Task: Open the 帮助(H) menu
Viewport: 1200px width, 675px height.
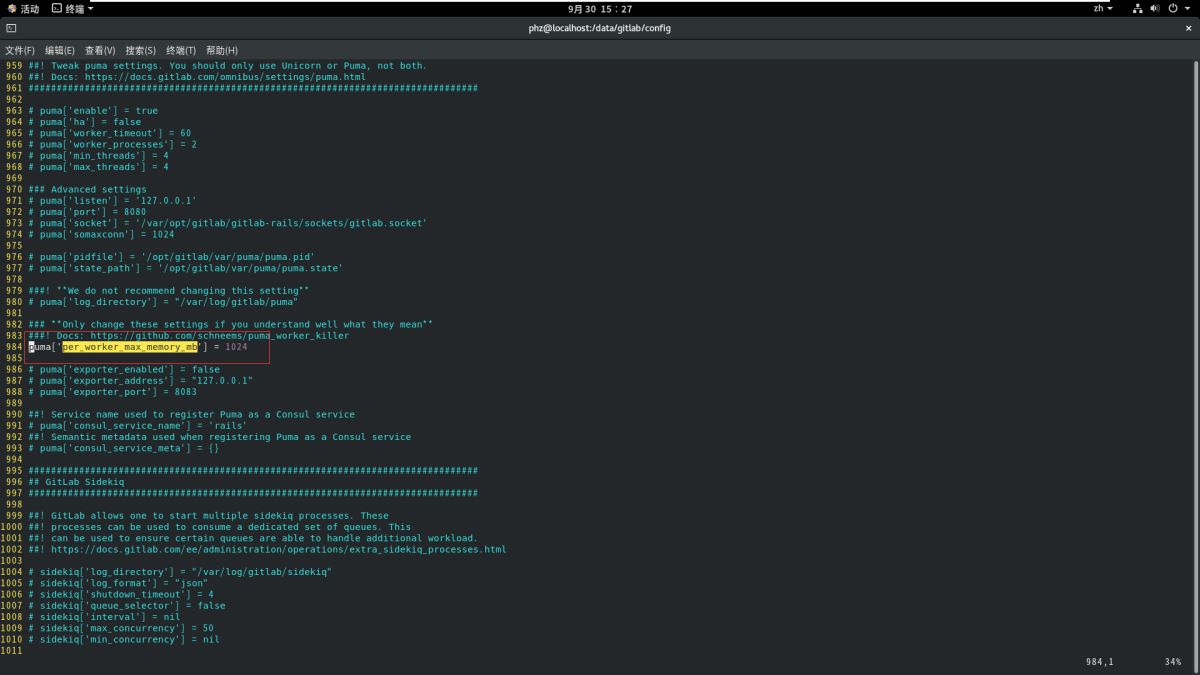Action: click(222, 50)
